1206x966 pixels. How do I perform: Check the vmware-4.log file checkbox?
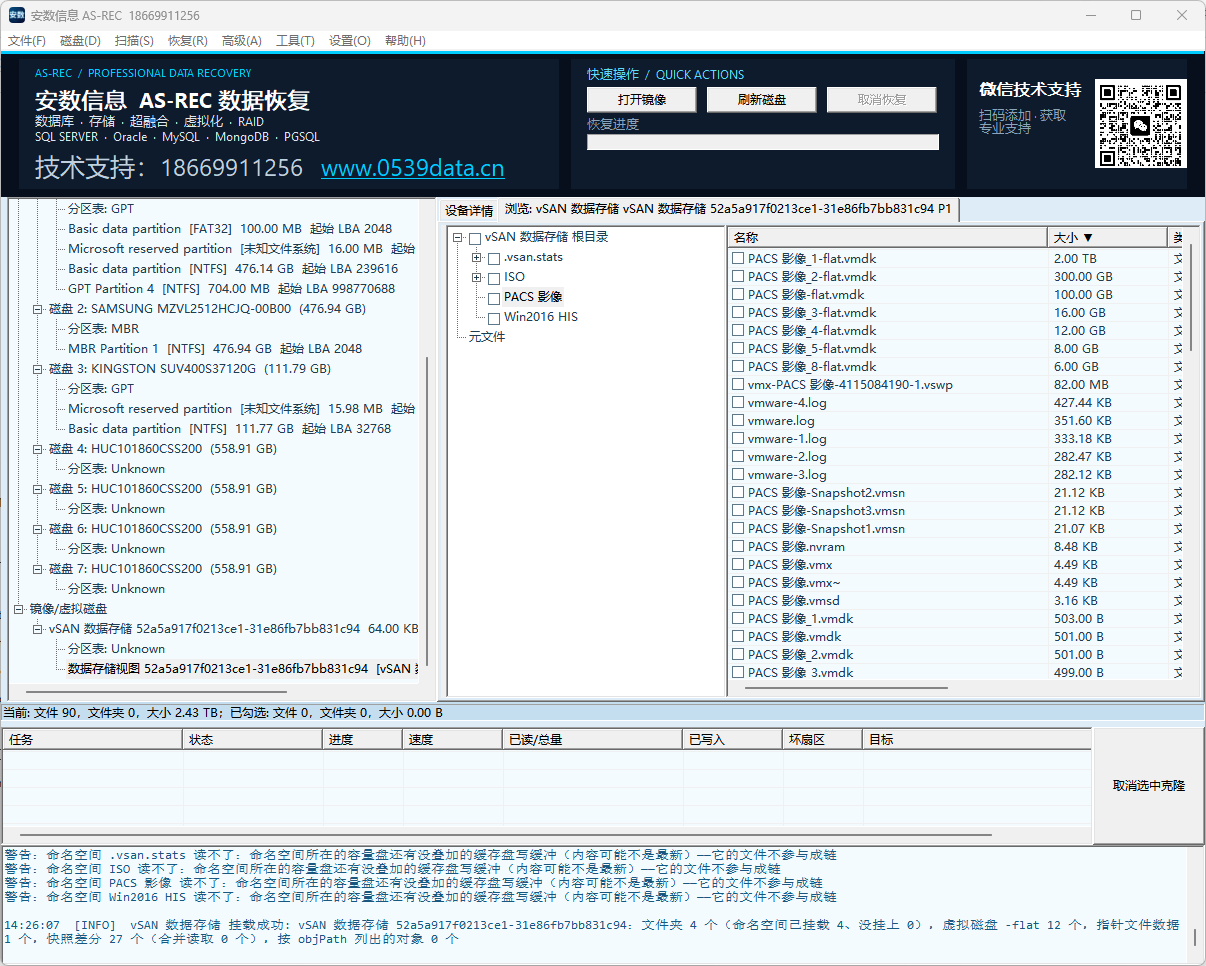pos(738,402)
